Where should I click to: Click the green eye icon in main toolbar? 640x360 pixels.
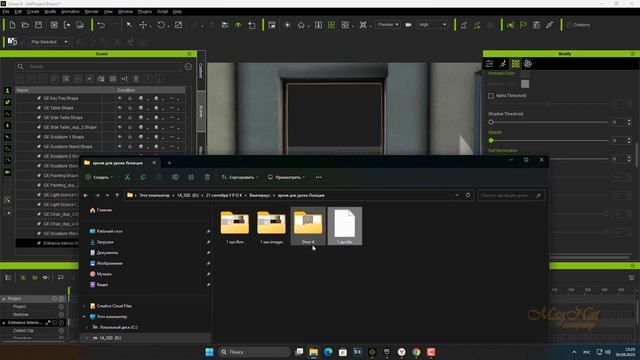(238, 25)
